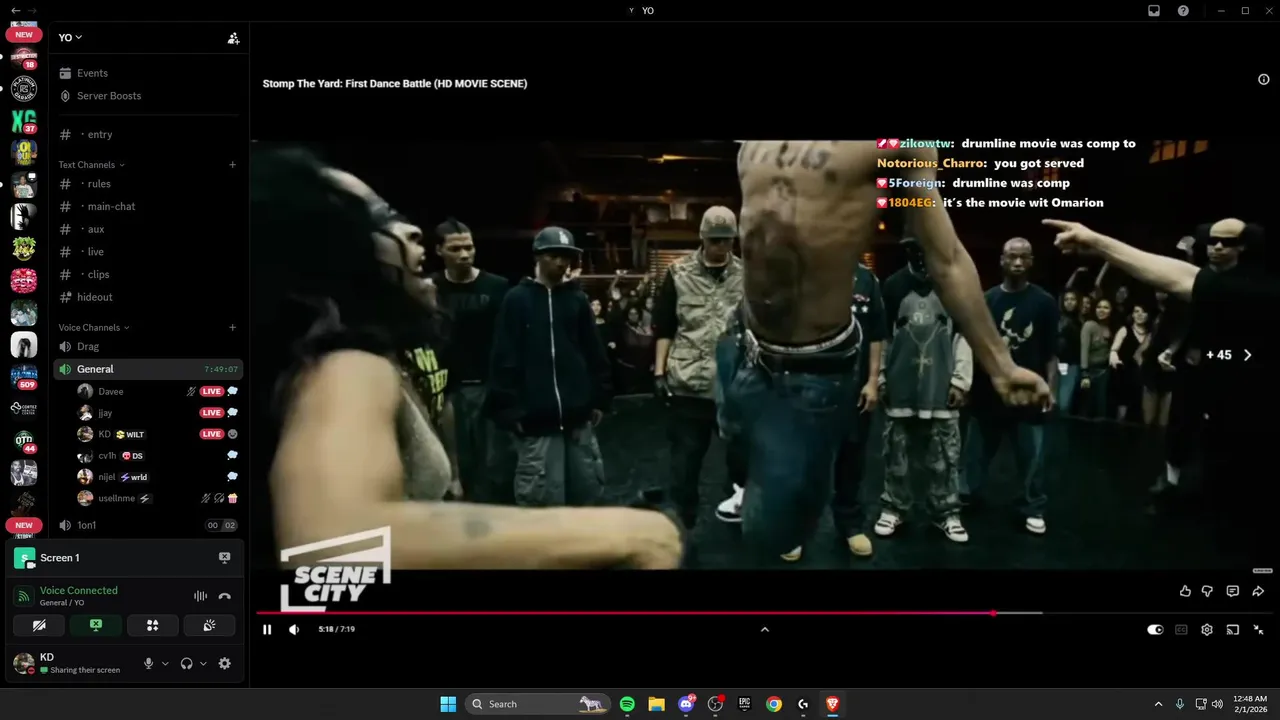The image size is (1280, 720).
Task: Turn on camera in the voice panel
Action: coord(39,625)
